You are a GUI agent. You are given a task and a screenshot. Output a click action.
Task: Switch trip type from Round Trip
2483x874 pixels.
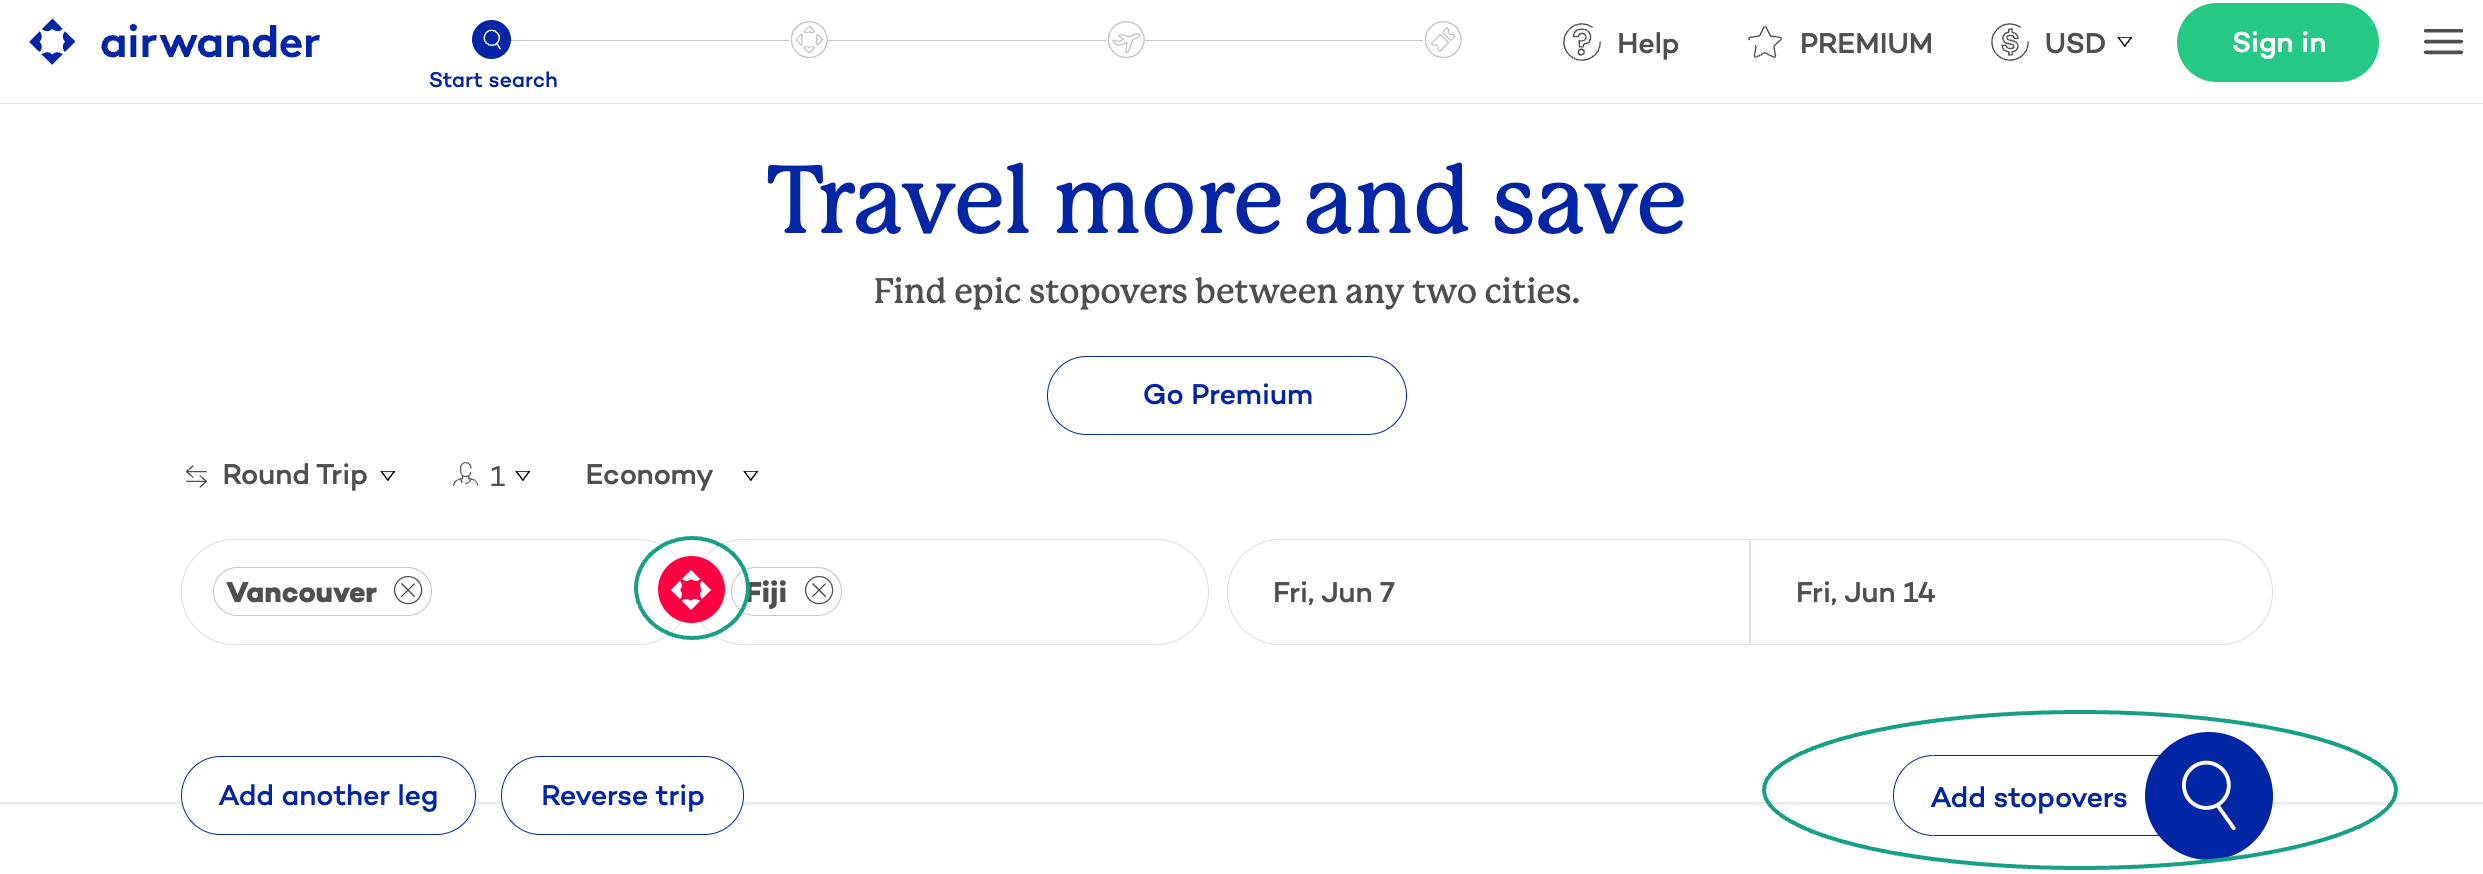296,475
